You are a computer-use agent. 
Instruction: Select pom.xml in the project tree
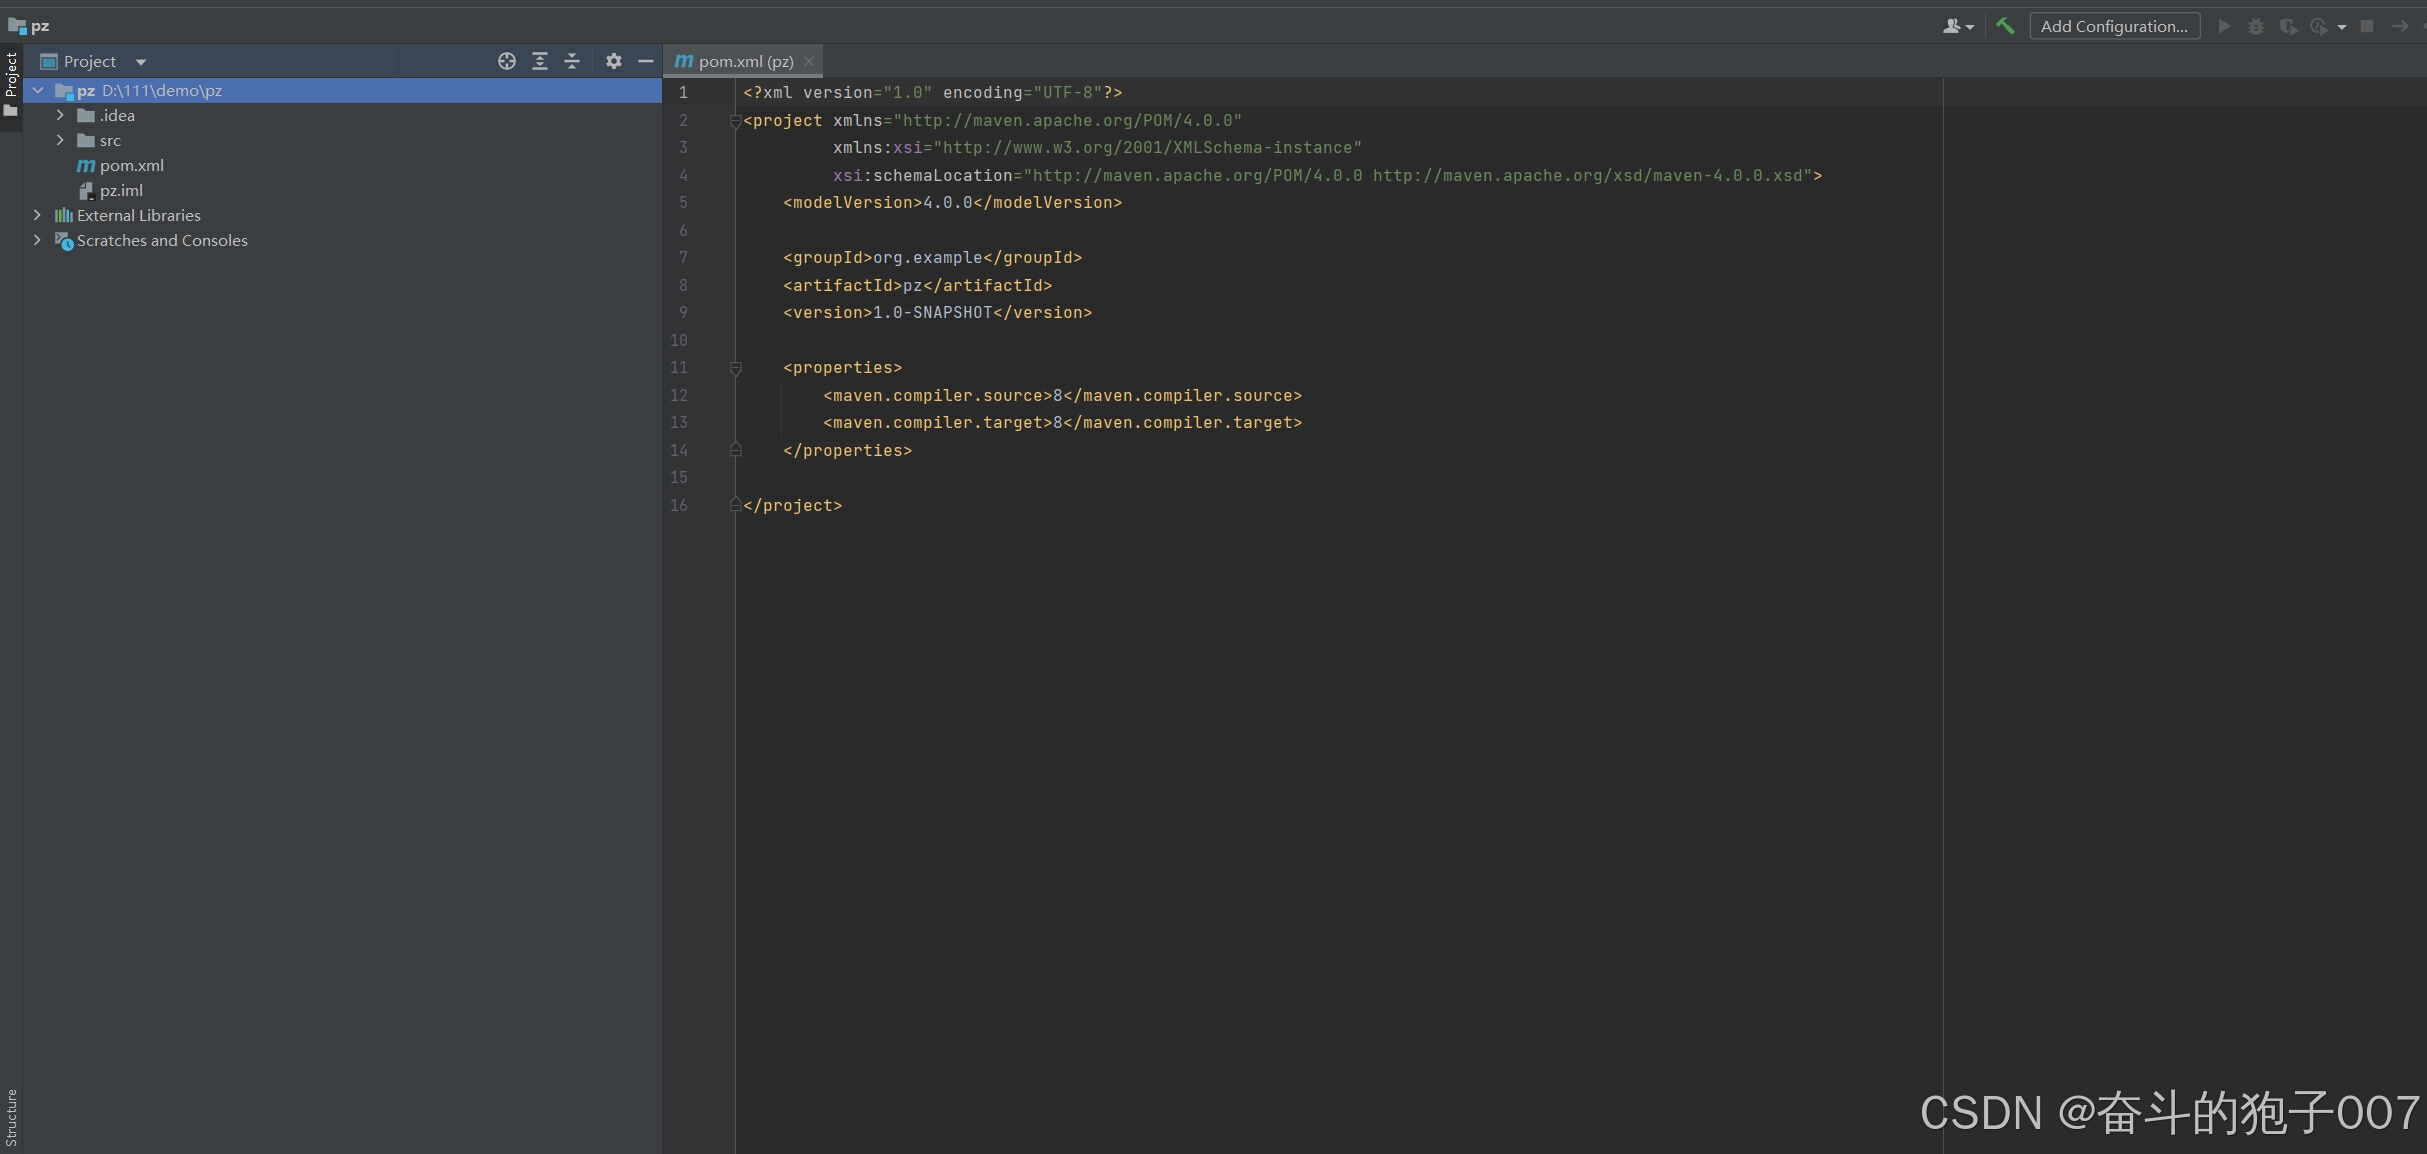[x=131, y=165]
